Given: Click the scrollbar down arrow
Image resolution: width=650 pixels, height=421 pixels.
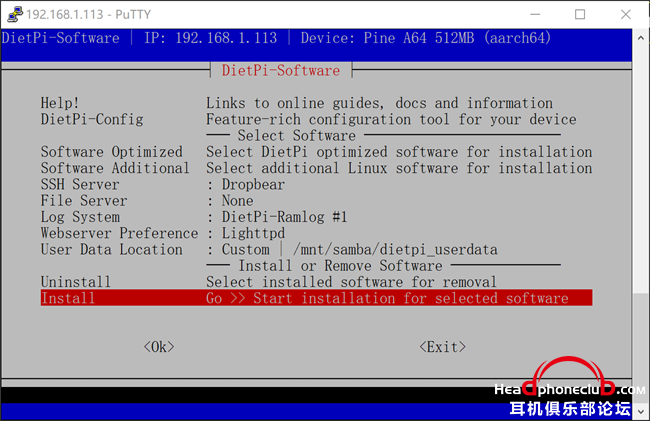Looking at the screenshot, I should (x=641, y=411).
